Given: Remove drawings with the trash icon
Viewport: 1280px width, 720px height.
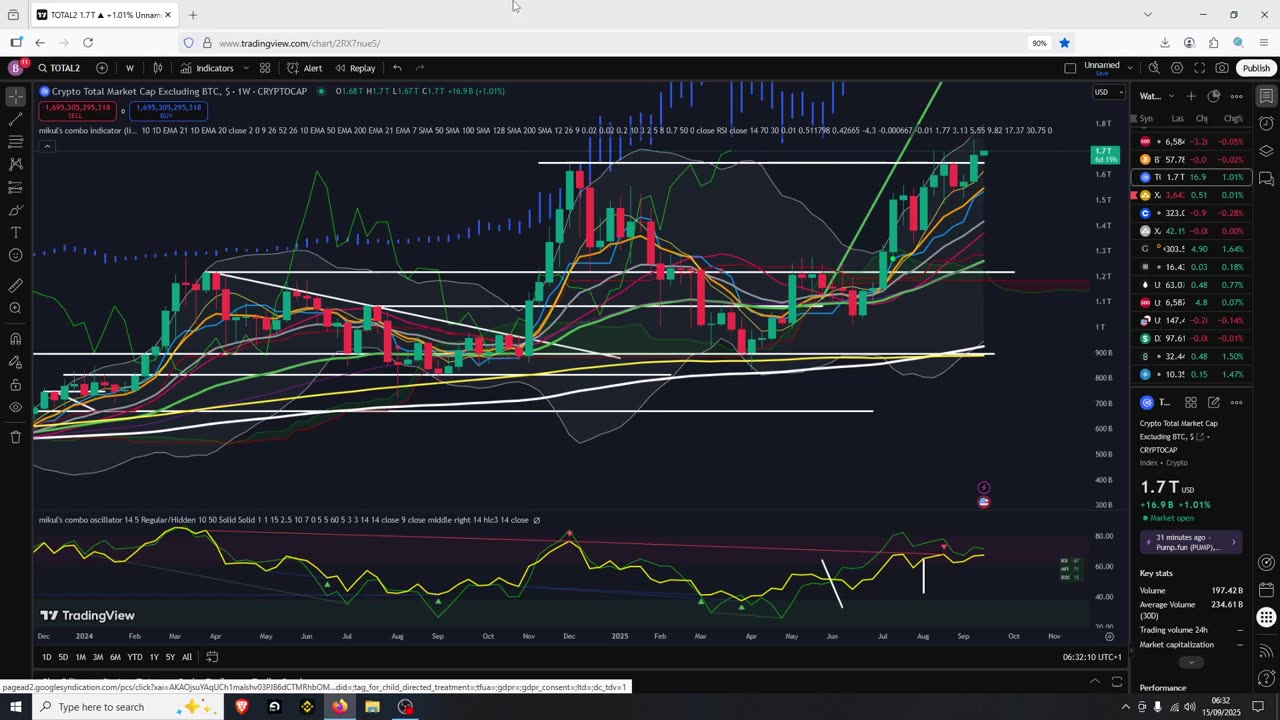Looking at the screenshot, I should 15,437.
